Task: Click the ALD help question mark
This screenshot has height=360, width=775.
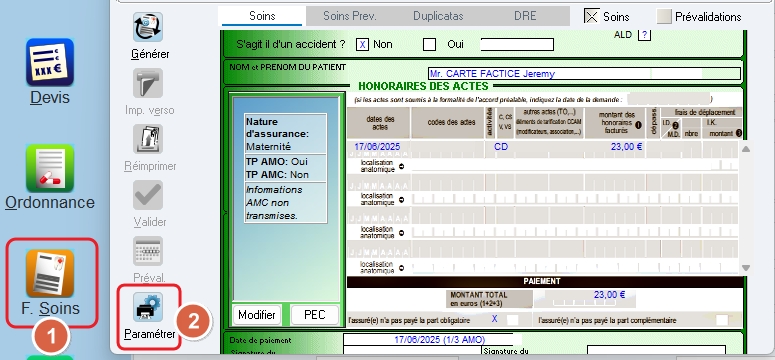Action: click(x=645, y=35)
